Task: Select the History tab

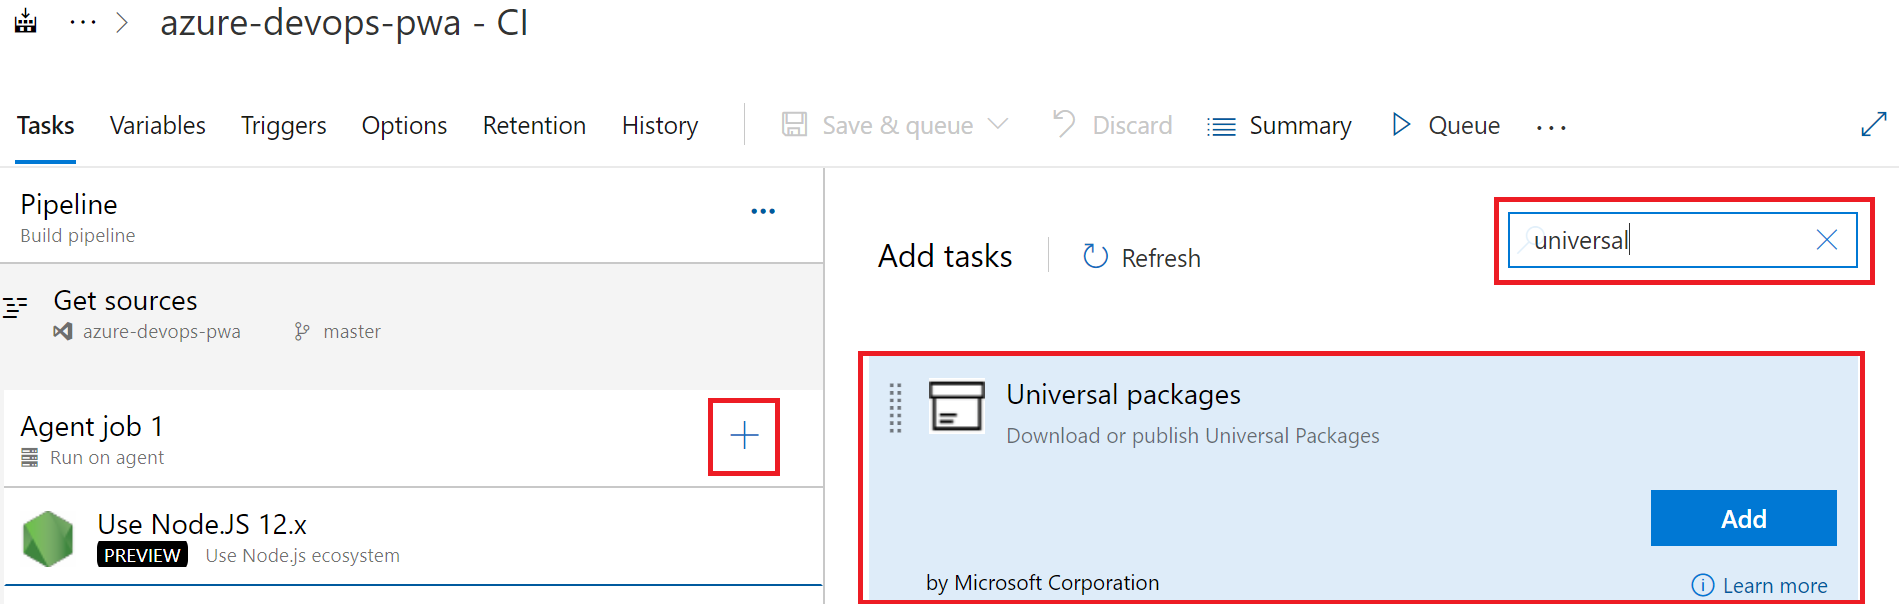Action: pos(659,125)
